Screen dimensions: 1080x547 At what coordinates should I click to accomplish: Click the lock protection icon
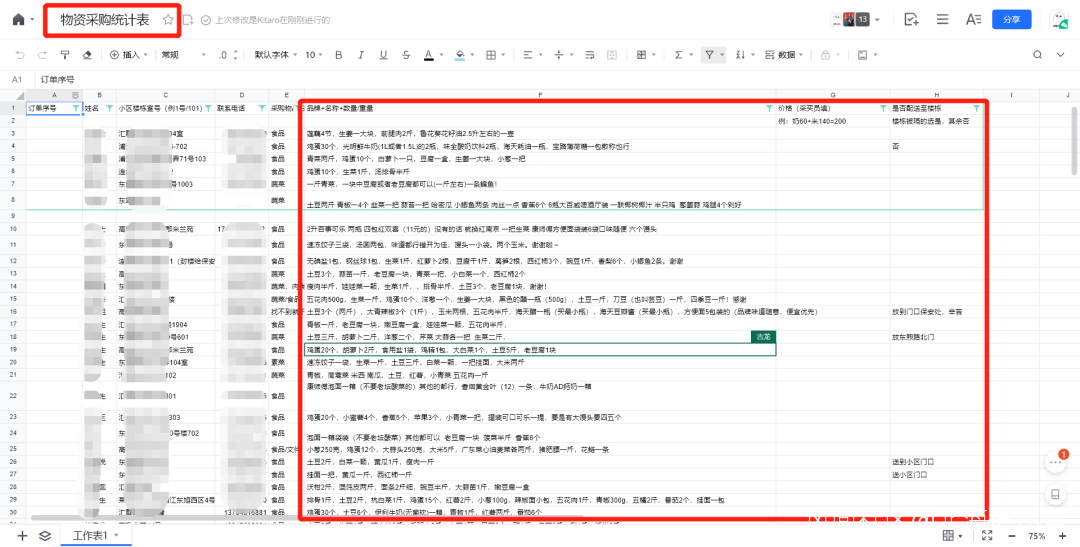tap(824, 55)
